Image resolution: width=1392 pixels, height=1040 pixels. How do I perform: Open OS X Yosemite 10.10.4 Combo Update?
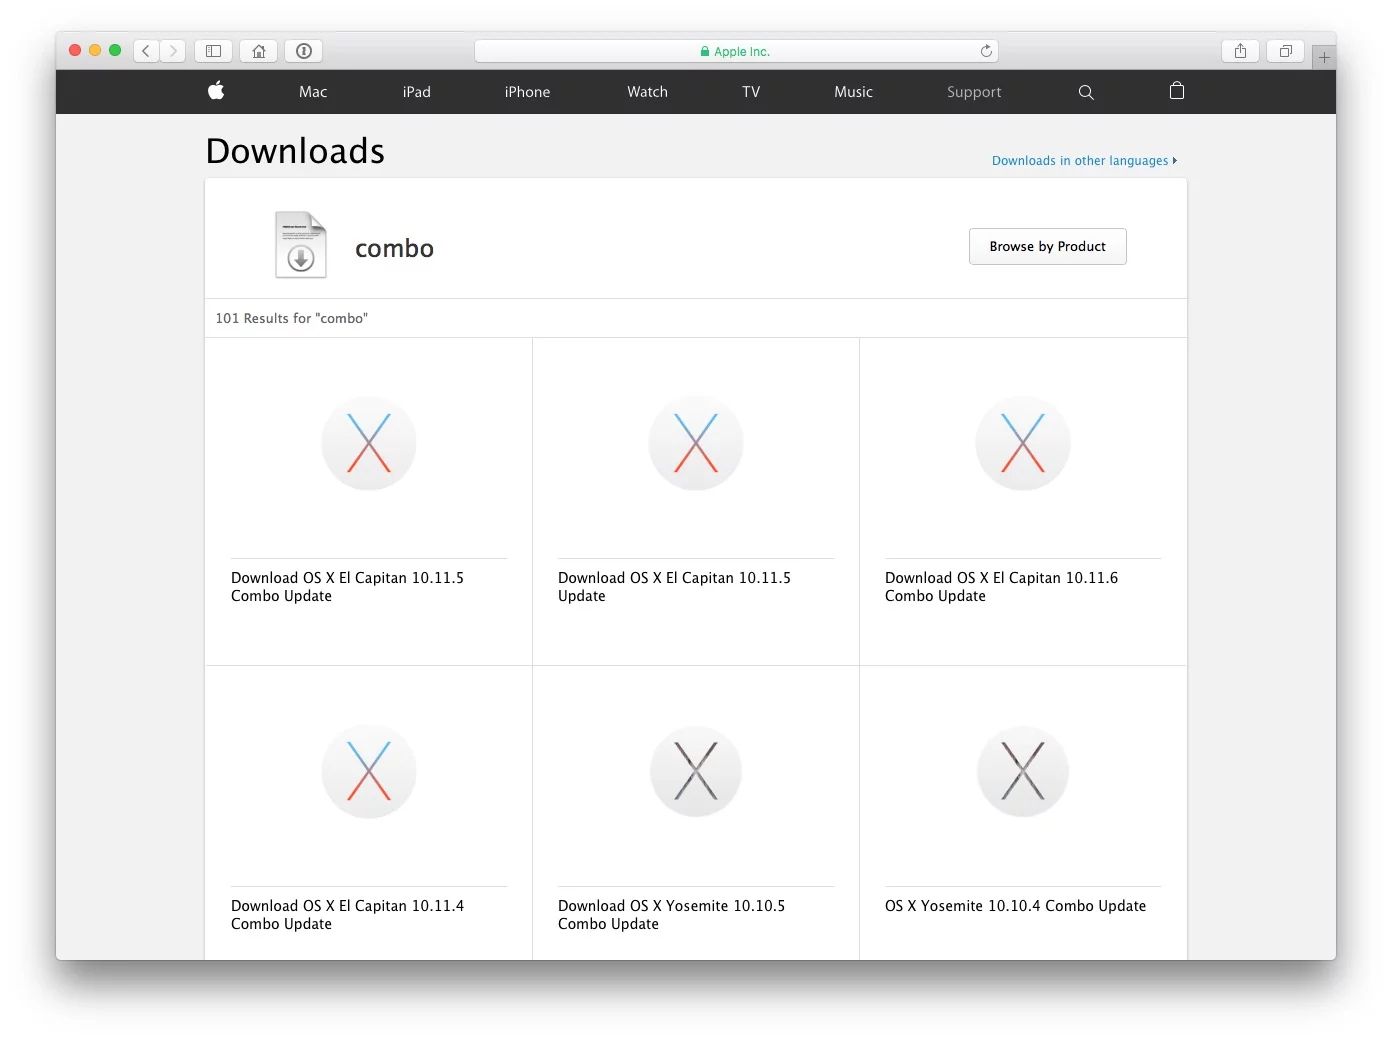coord(1015,906)
